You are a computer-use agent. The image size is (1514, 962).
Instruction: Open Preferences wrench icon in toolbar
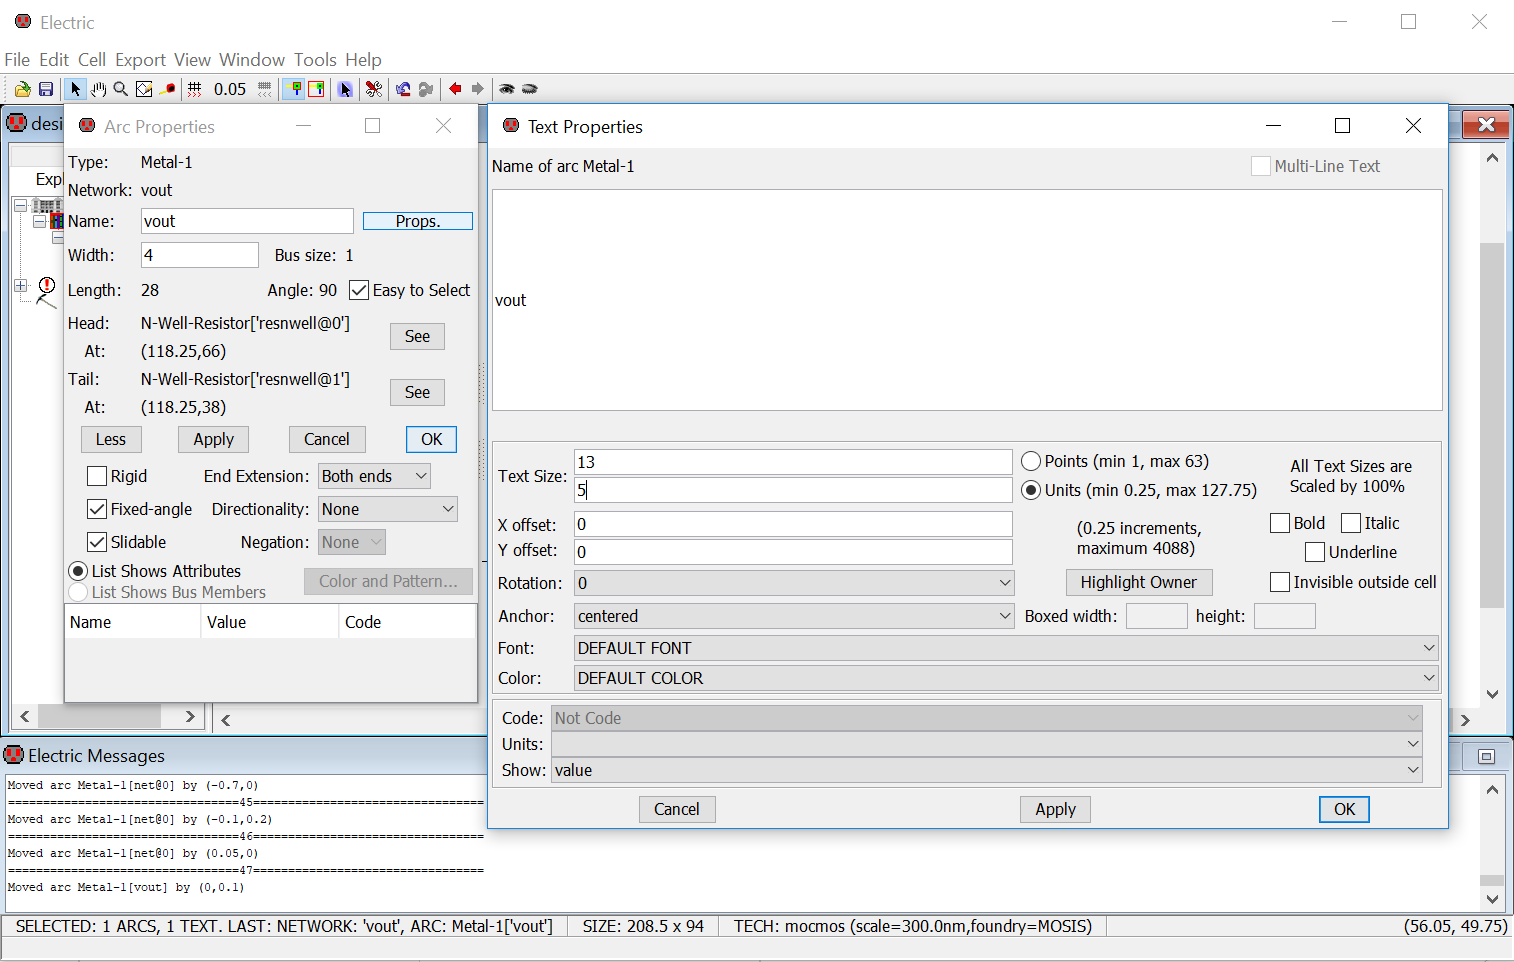point(374,89)
